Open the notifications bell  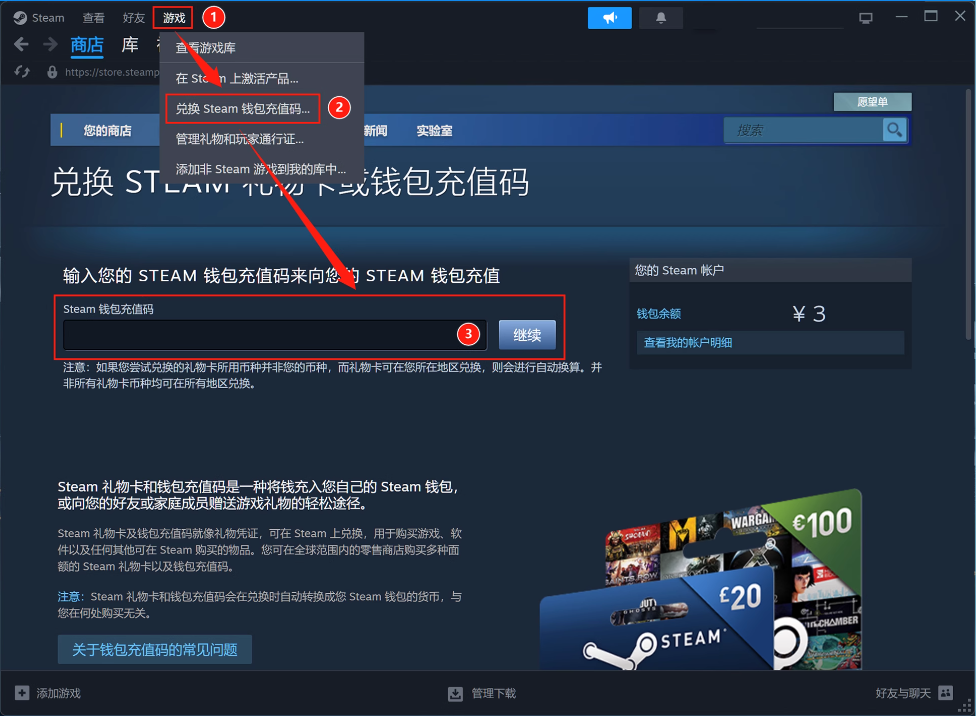(x=660, y=18)
